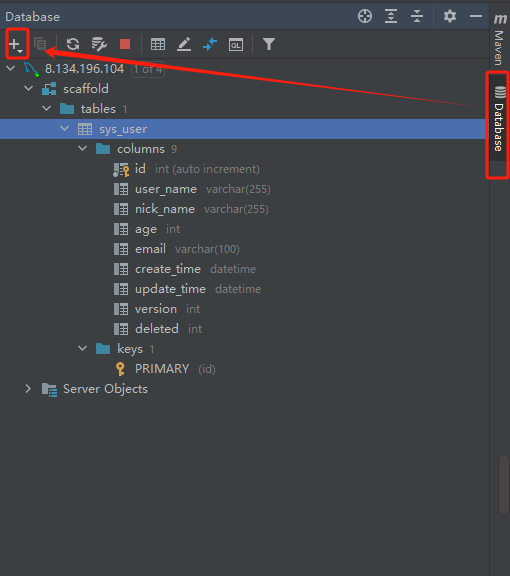Click the New data source plus icon
The width and height of the screenshot is (510, 576).
pos(16,44)
